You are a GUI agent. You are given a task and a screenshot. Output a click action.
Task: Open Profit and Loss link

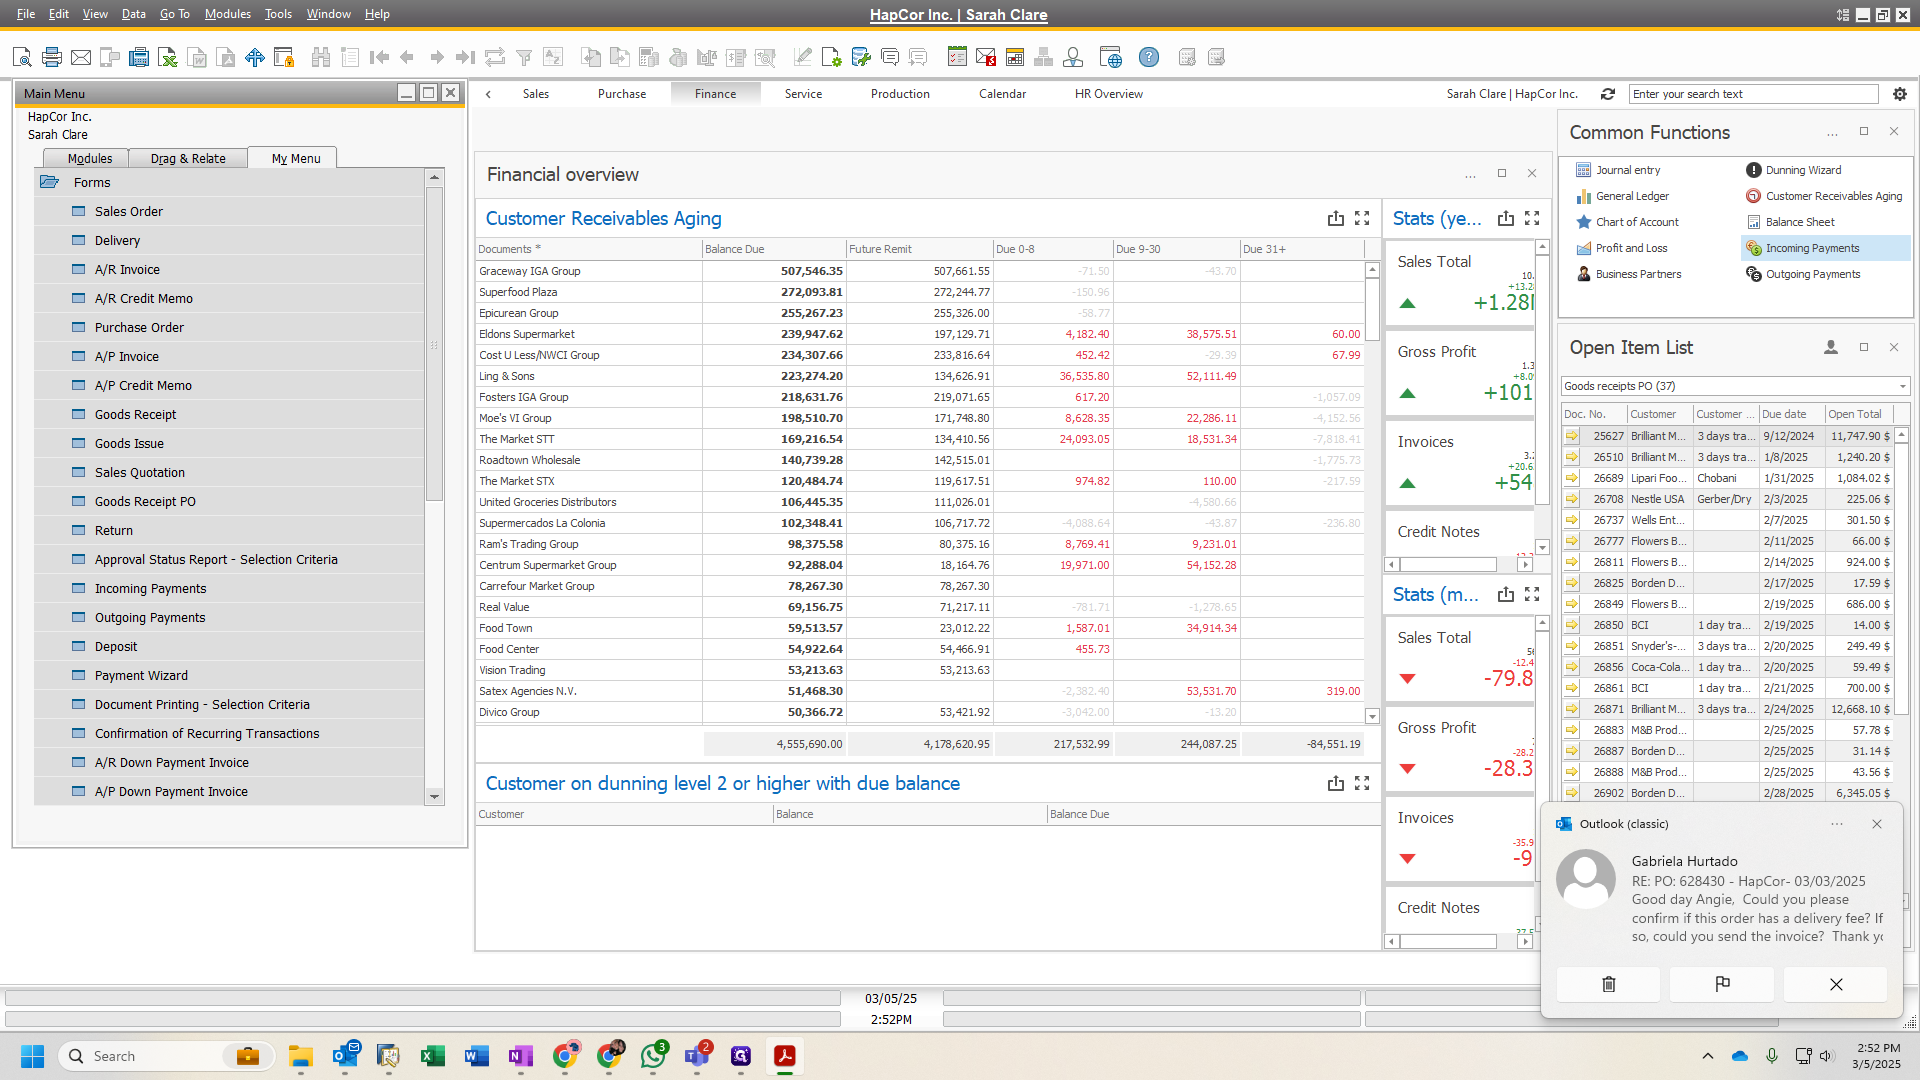[x=1631, y=248]
